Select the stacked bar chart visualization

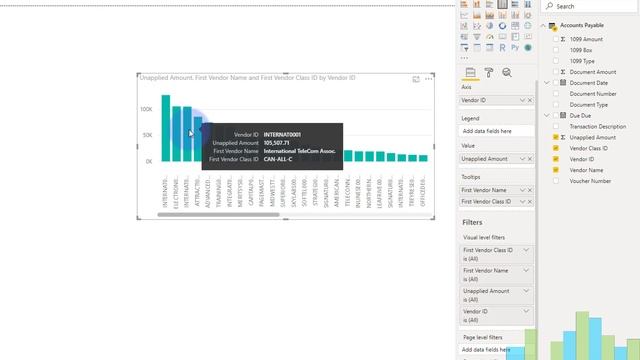(x=464, y=4)
